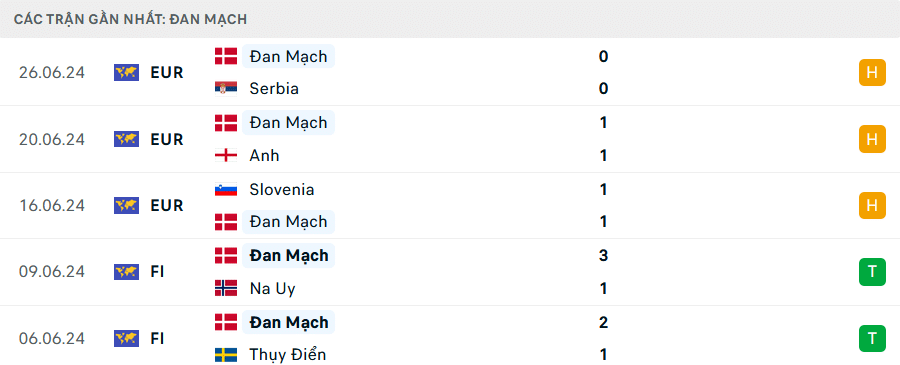The width and height of the screenshot is (900, 365).
Task: Click the Norway flag beside Na Uy
Action: [x=226, y=288]
